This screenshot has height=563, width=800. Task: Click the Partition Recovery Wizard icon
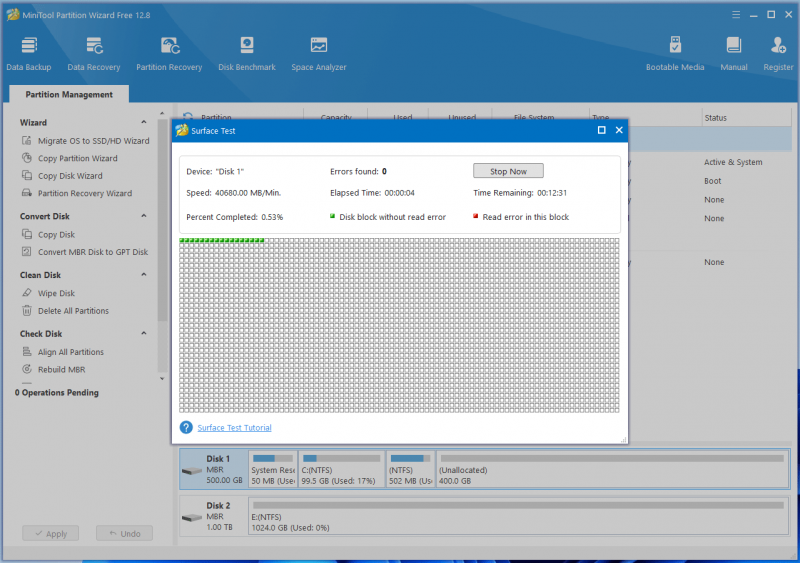pos(27,193)
